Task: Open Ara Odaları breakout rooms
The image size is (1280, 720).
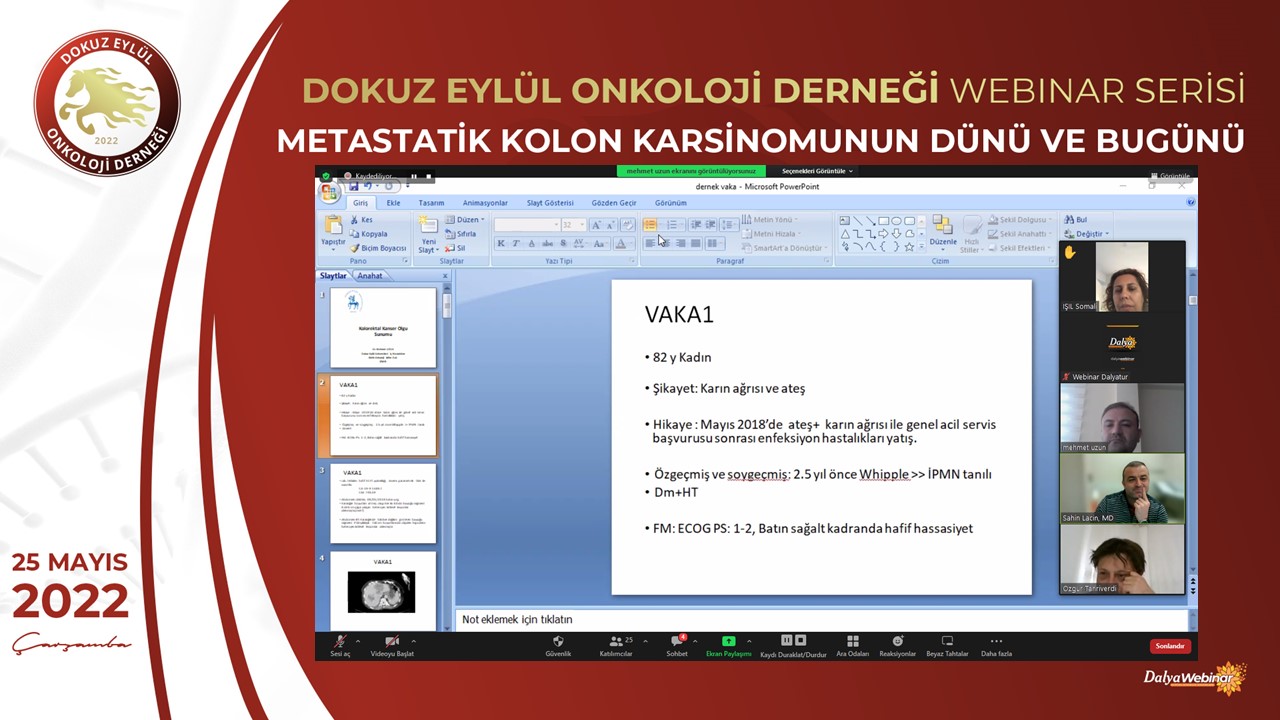Action: [853, 642]
